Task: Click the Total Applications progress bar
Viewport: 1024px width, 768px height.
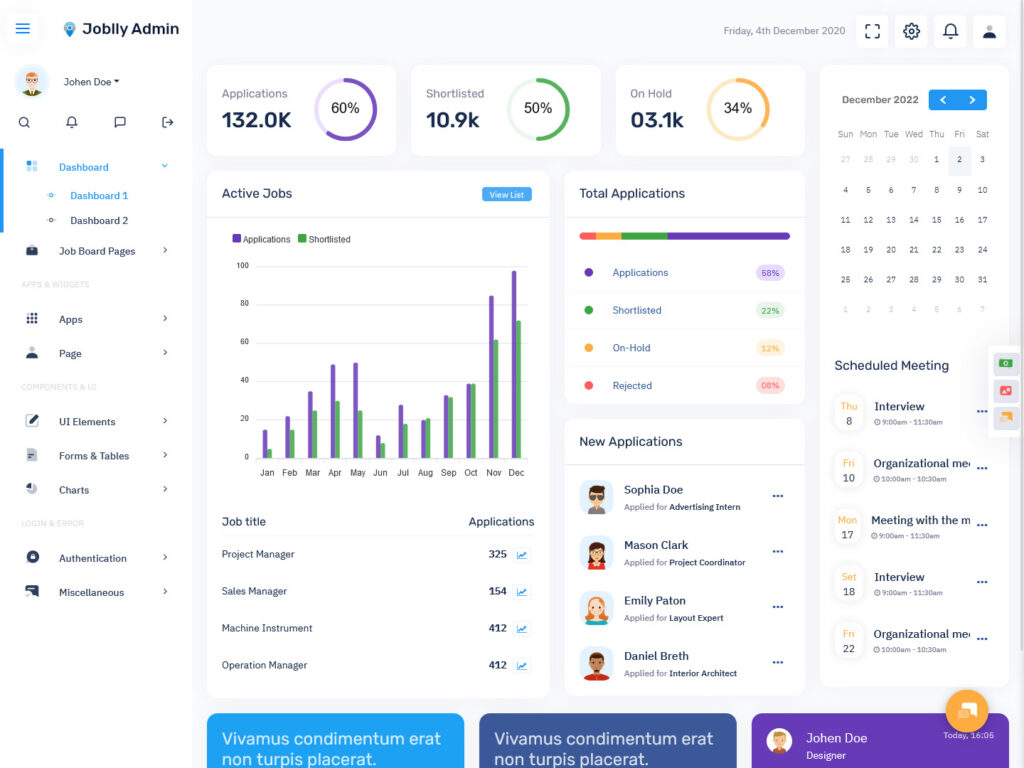Action: tap(684, 235)
